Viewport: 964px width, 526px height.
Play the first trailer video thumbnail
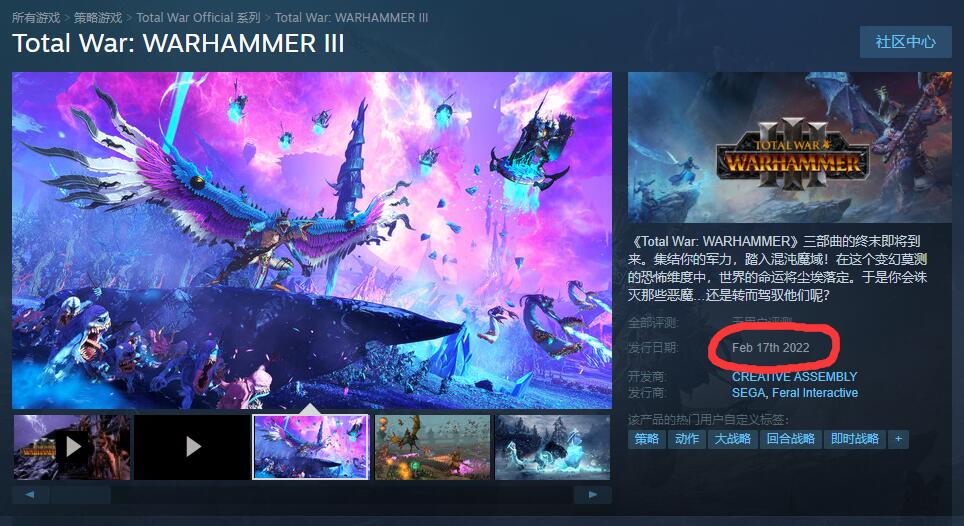72,447
